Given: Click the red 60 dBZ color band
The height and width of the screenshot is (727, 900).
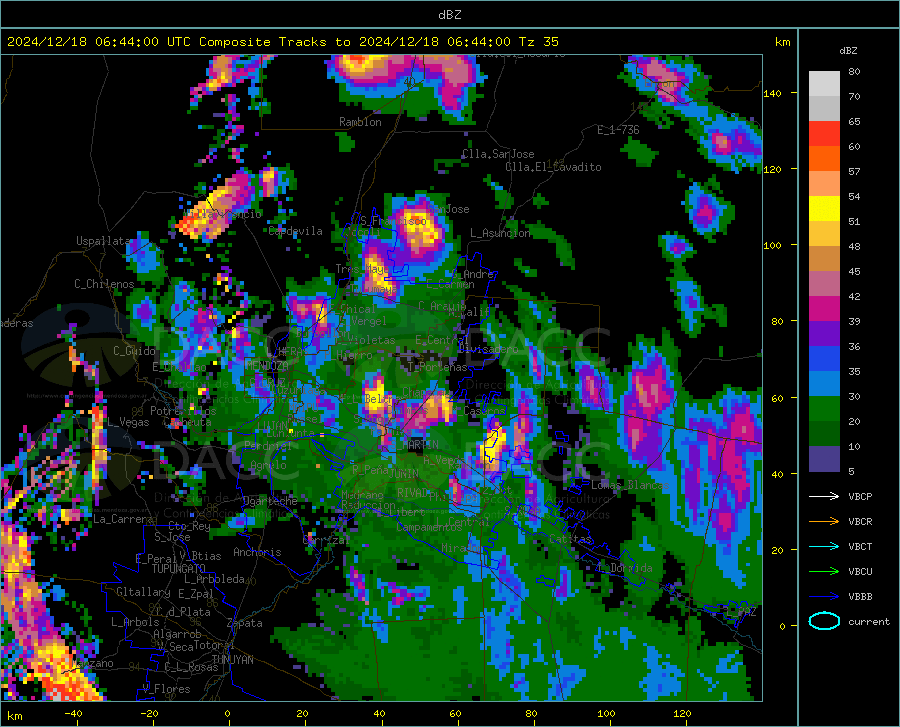Looking at the screenshot, I should pyautogui.click(x=824, y=134).
